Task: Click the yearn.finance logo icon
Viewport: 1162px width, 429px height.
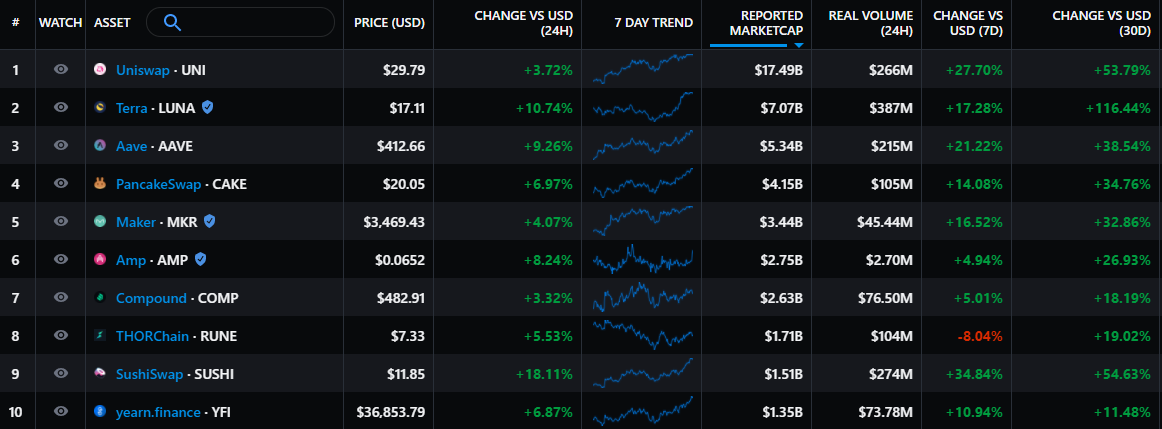Action: click(x=100, y=411)
